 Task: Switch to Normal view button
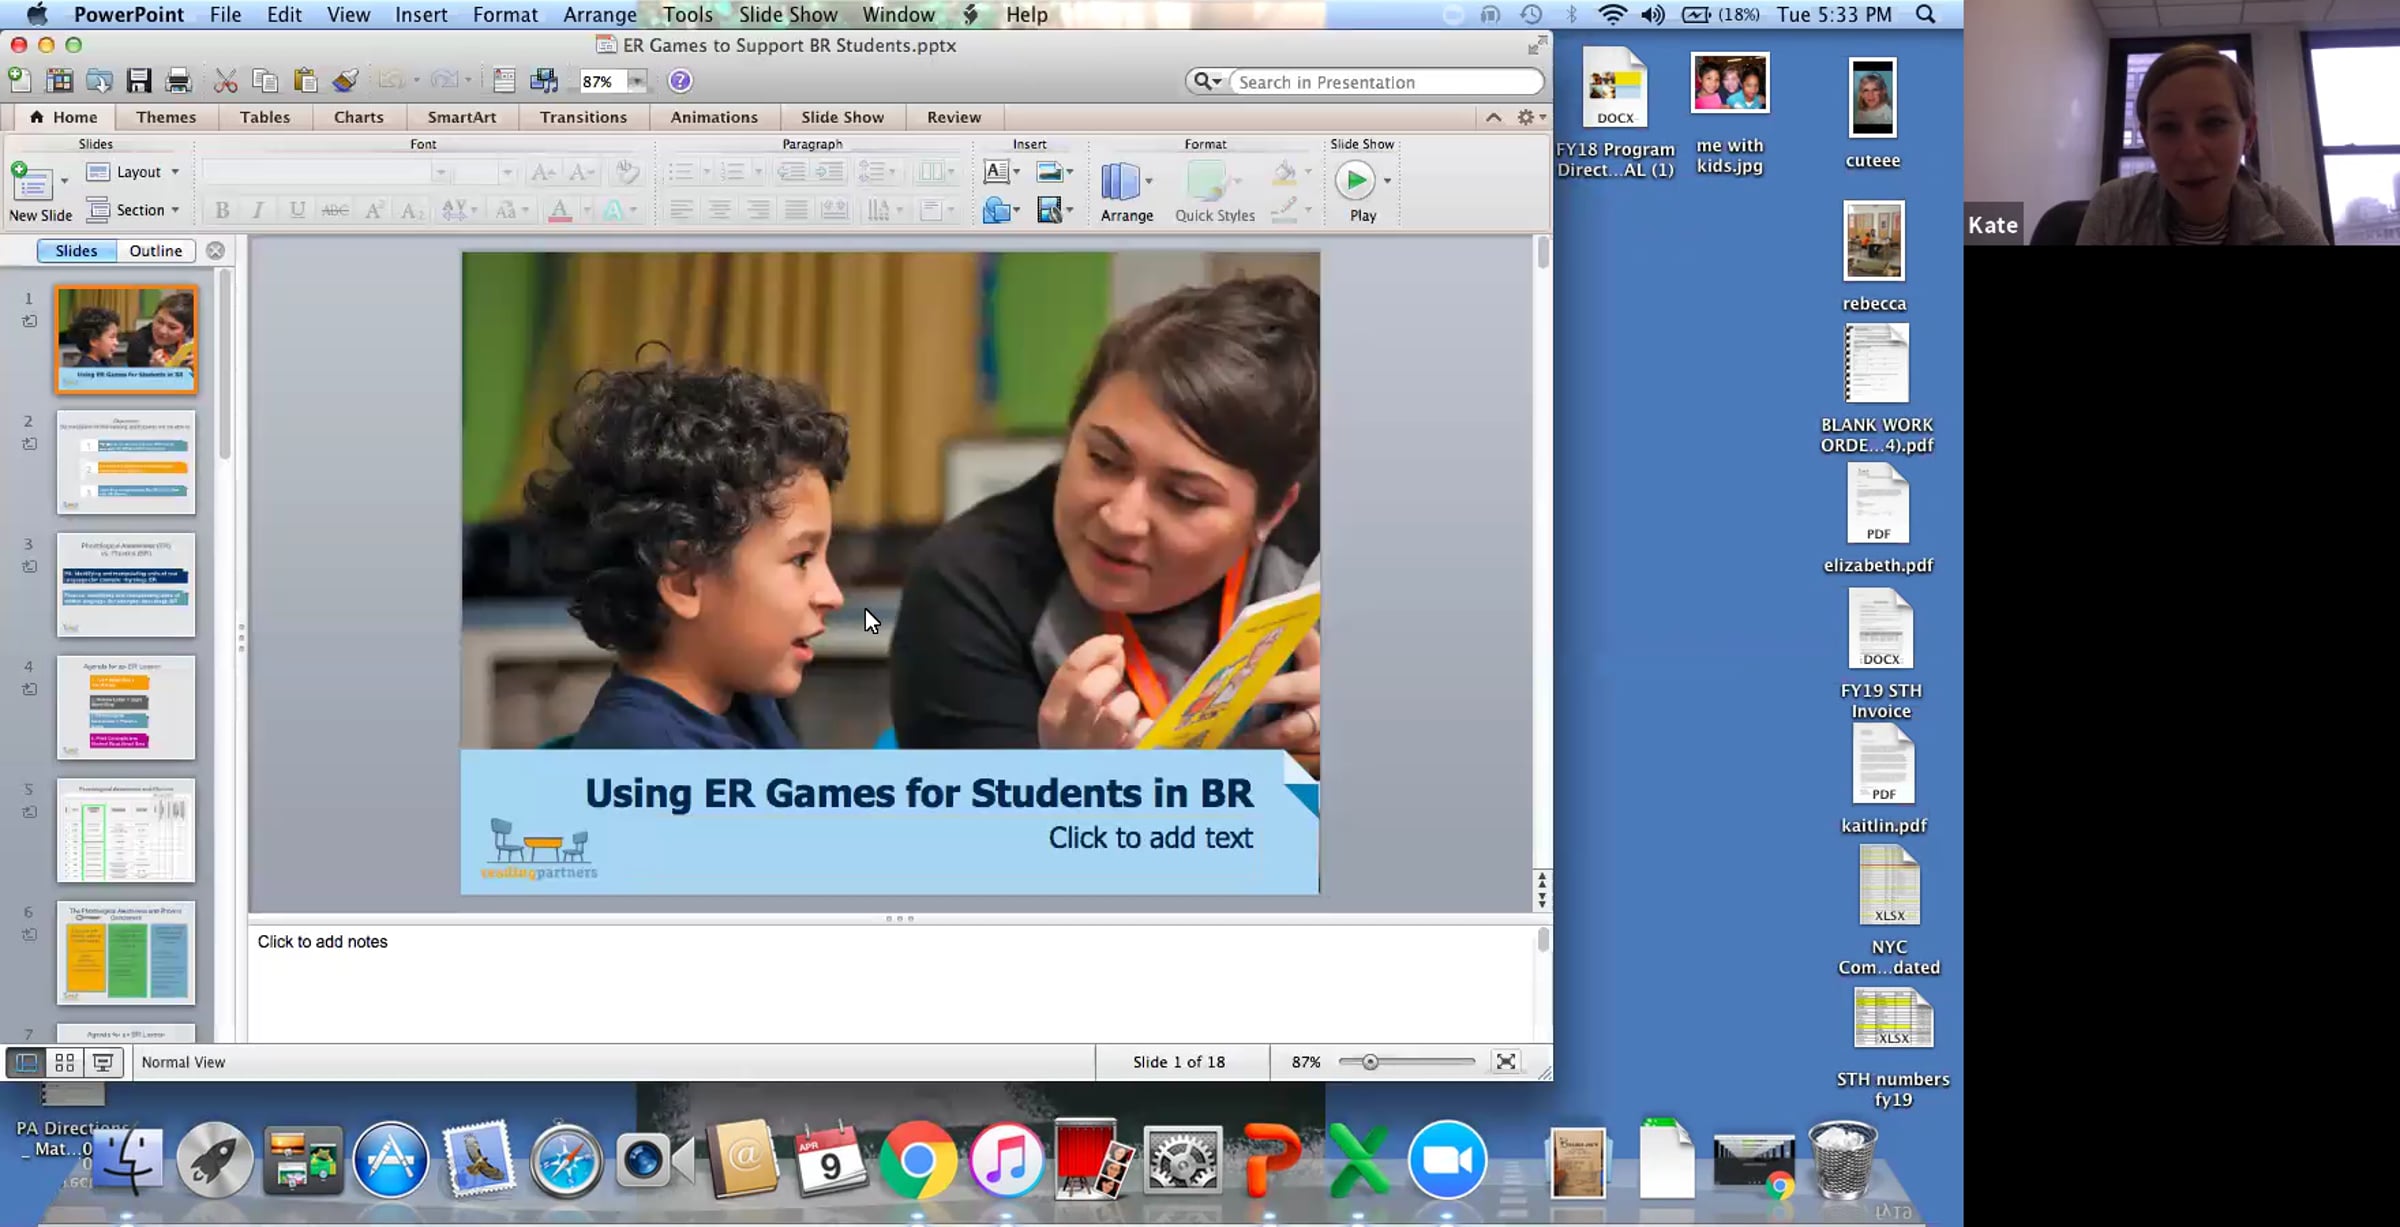tap(27, 1062)
